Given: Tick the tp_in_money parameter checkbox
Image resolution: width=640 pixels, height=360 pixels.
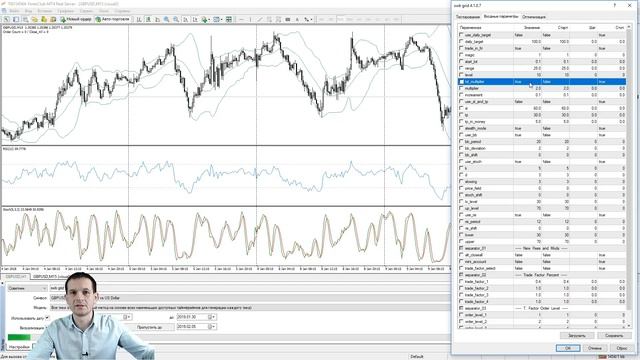Looking at the screenshot, I should [x=462, y=122].
